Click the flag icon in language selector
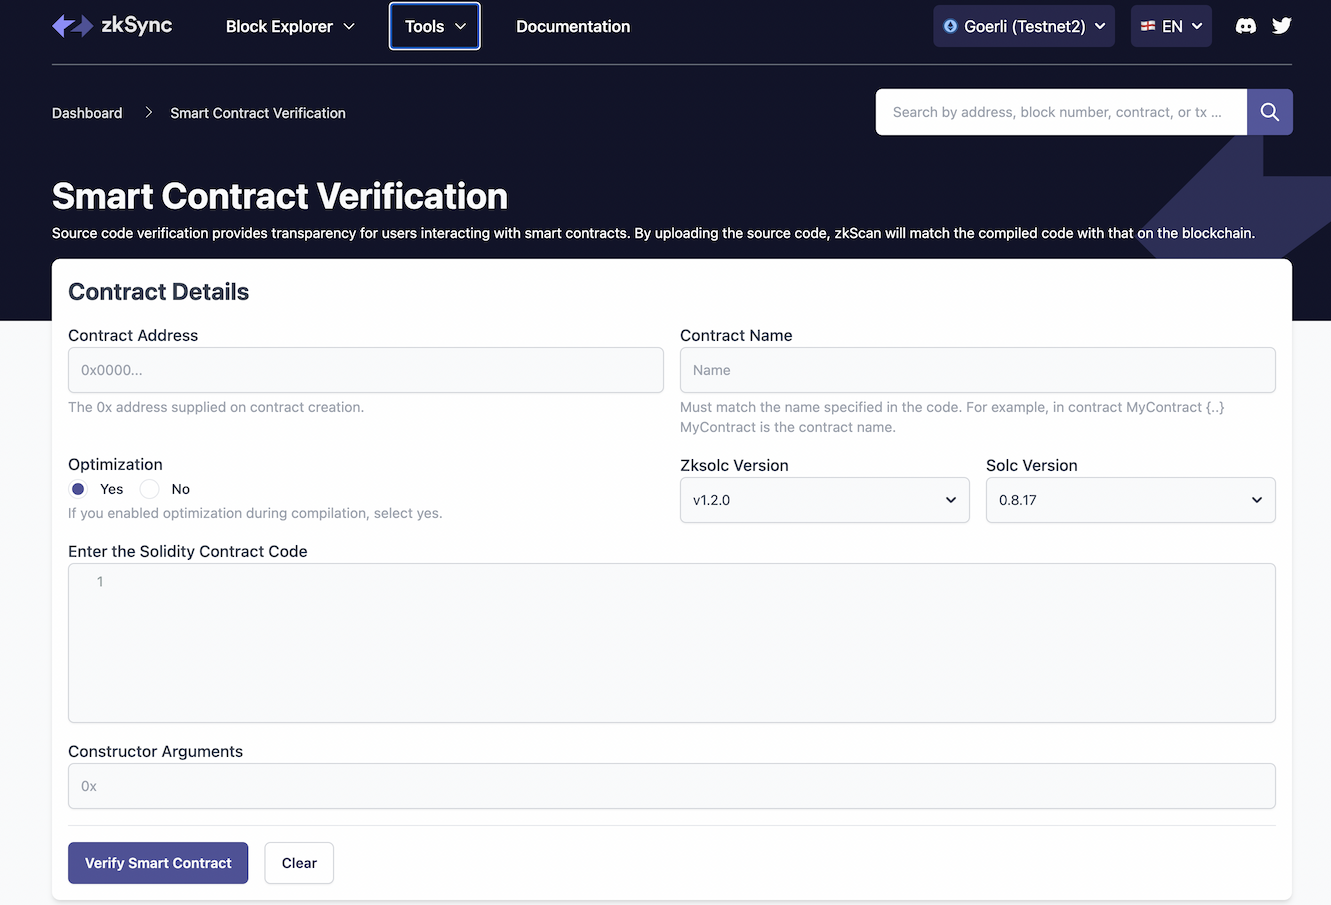This screenshot has width=1331, height=905. (1148, 26)
